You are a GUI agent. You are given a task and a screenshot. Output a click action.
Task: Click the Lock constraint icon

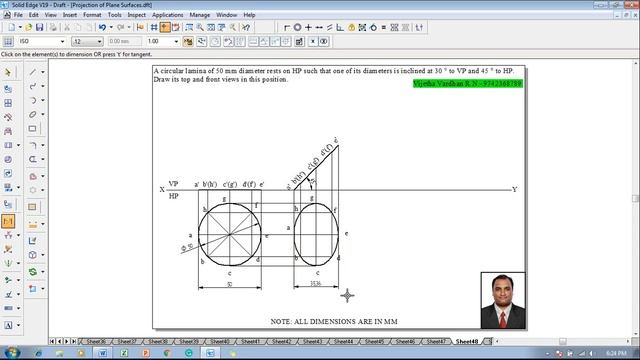[351, 27]
